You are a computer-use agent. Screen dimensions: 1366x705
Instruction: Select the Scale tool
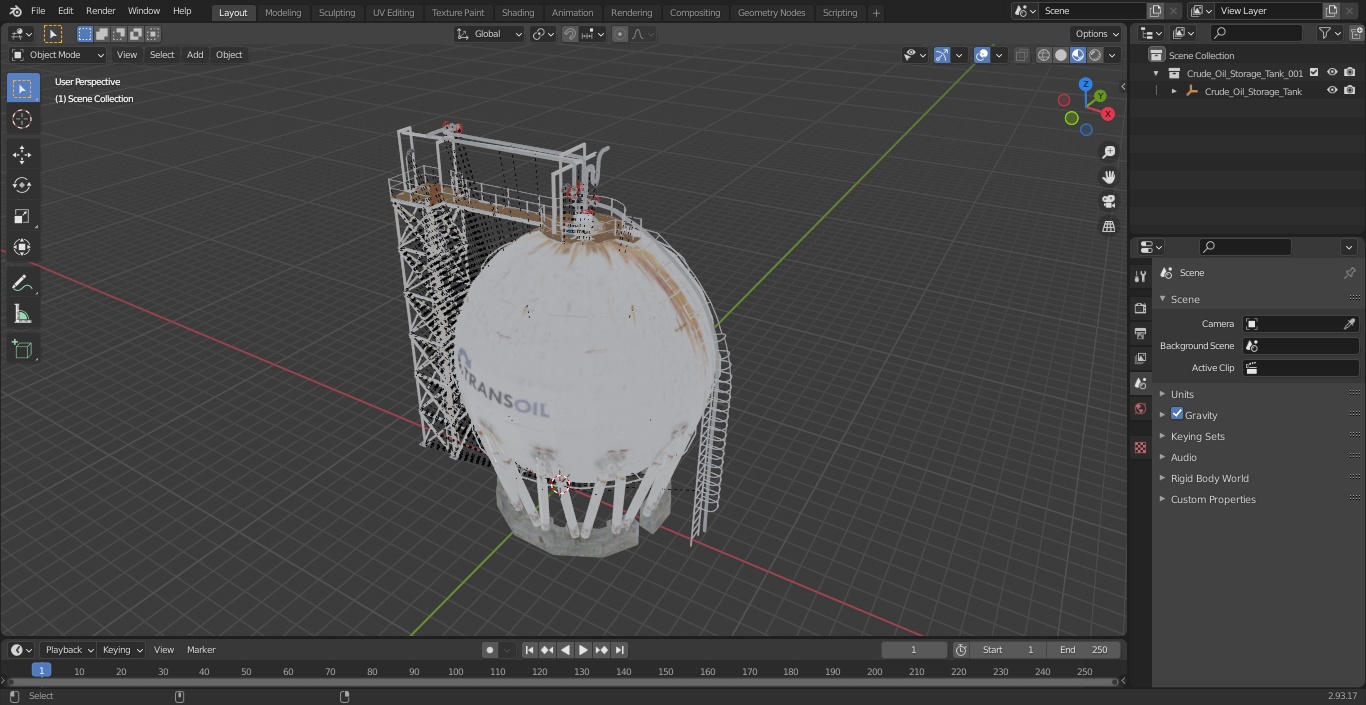coord(22,216)
